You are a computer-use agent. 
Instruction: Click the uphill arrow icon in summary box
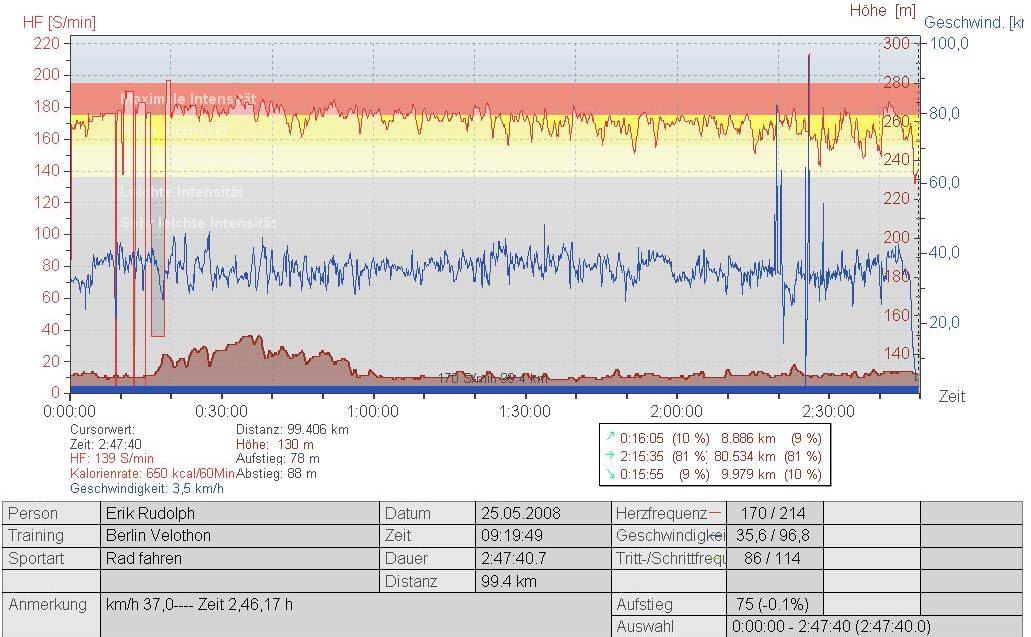coord(610,438)
